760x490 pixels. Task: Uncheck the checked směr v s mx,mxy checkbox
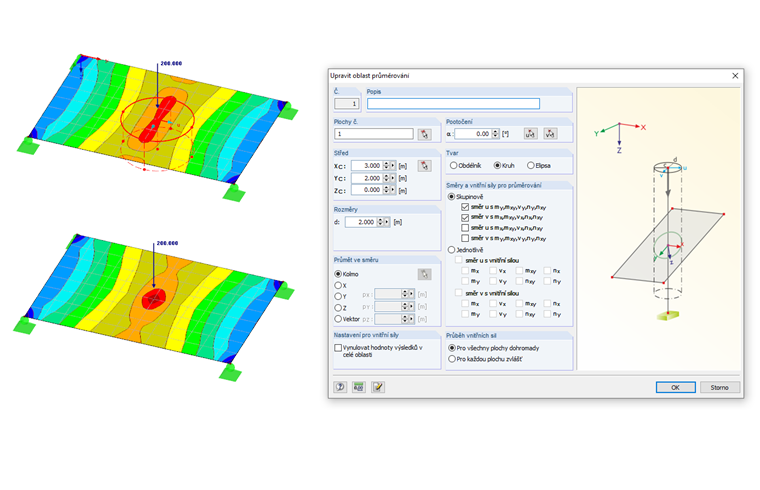click(x=465, y=218)
